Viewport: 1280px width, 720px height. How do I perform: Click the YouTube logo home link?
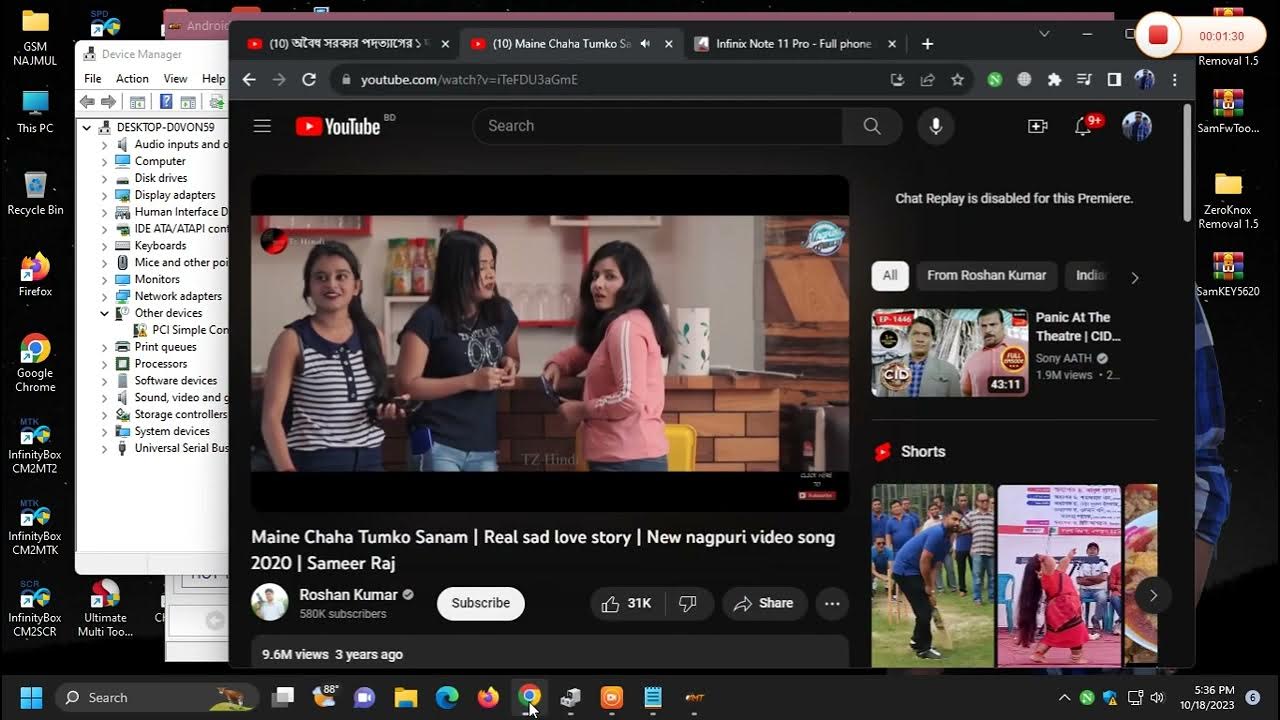[338, 126]
